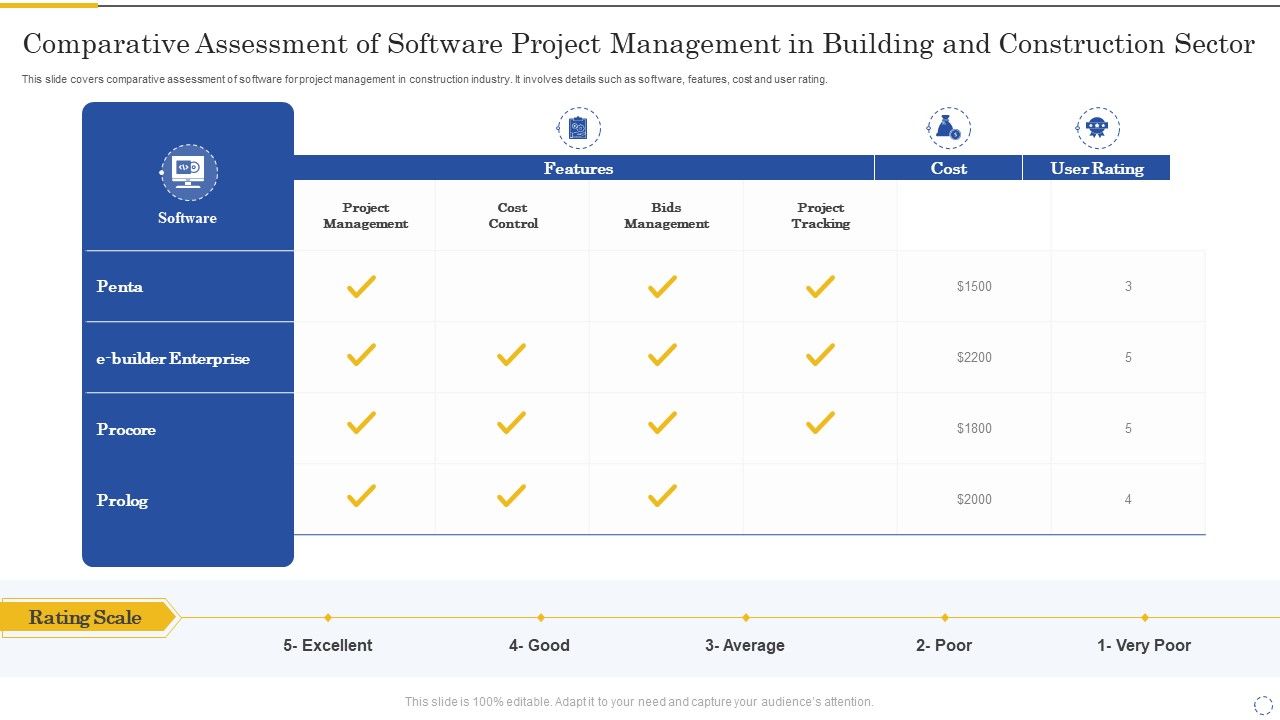Click e-builder Enterprise's Bids Management checkmark
1280x720 pixels.
[x=662, y=354]
